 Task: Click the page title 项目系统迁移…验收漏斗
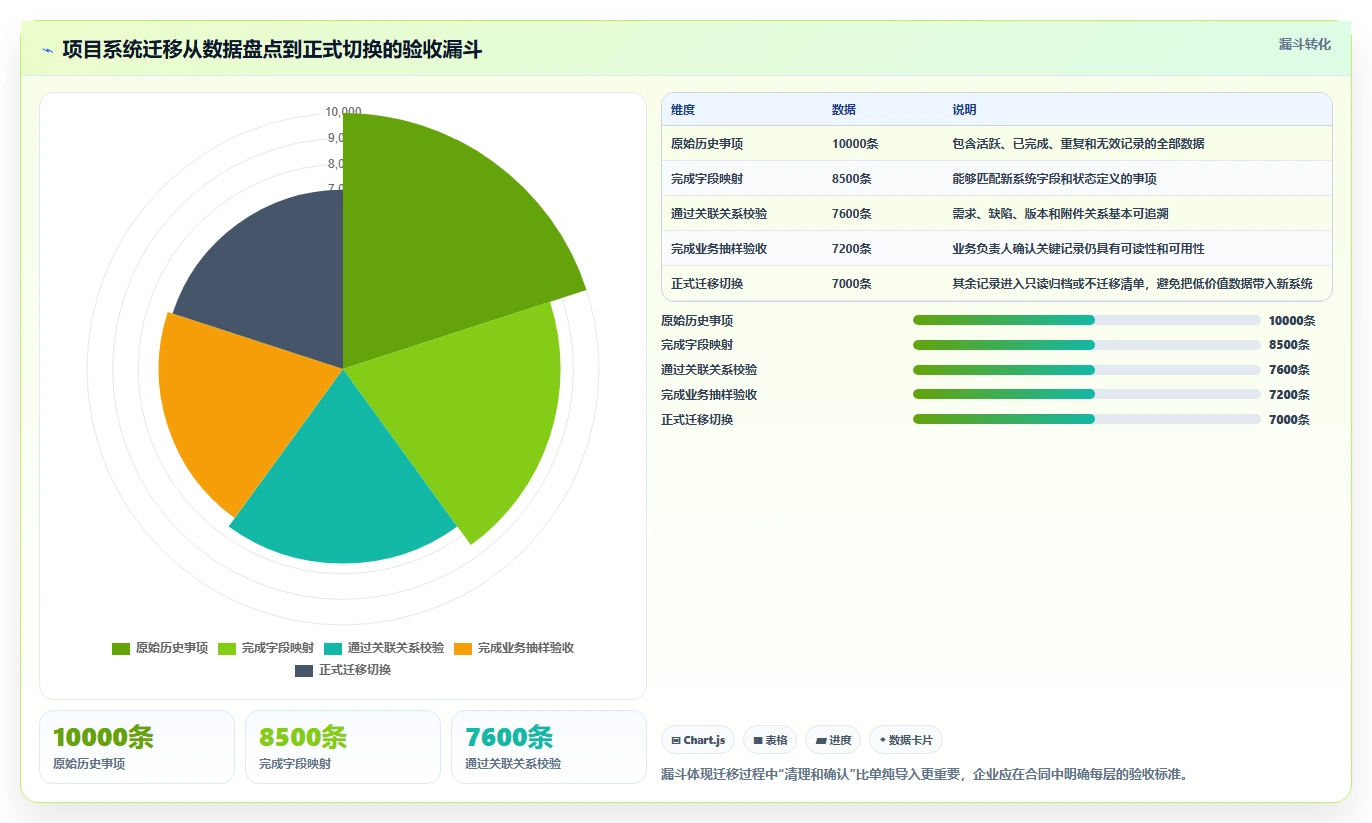click(272, 49)
